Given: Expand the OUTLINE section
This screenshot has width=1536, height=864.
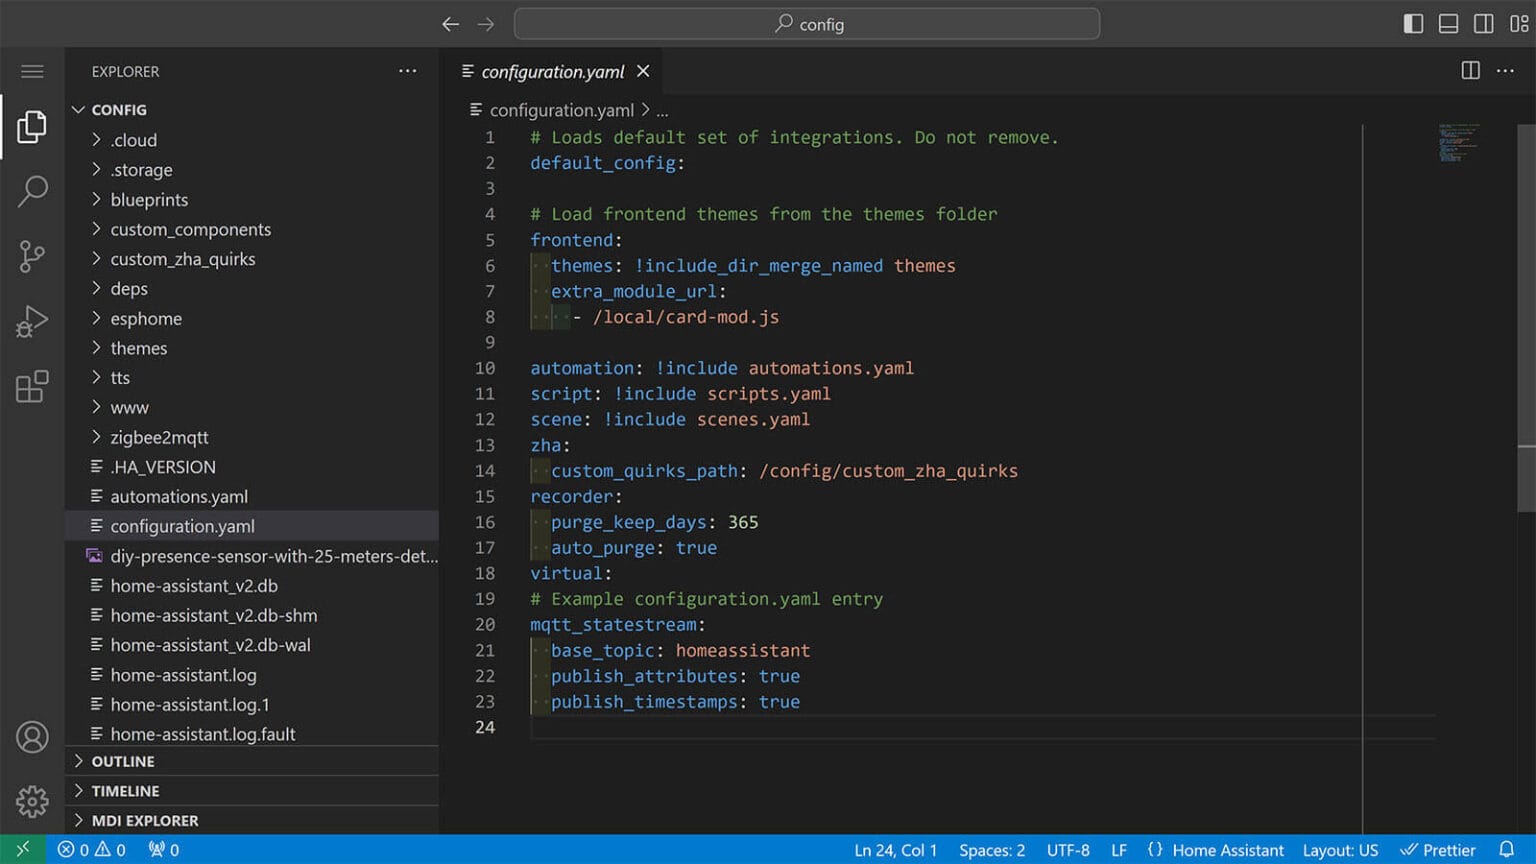Looking at the screenshot, I should (x=122, y=761).
